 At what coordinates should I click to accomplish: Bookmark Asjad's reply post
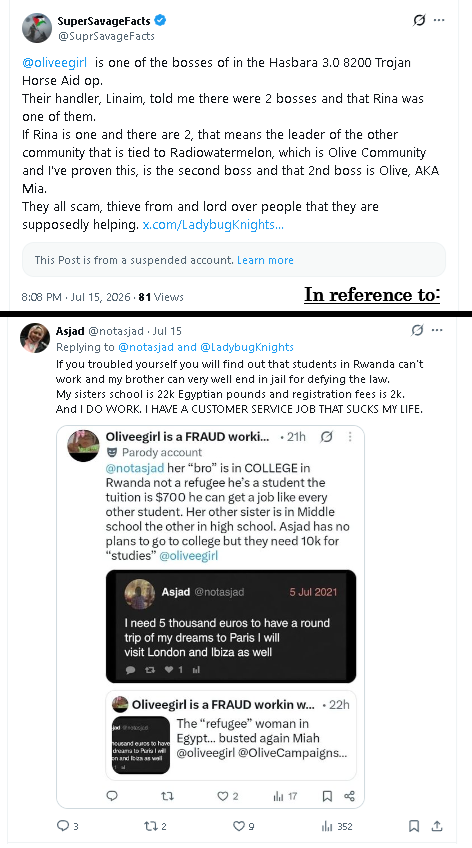click(414, 826)
